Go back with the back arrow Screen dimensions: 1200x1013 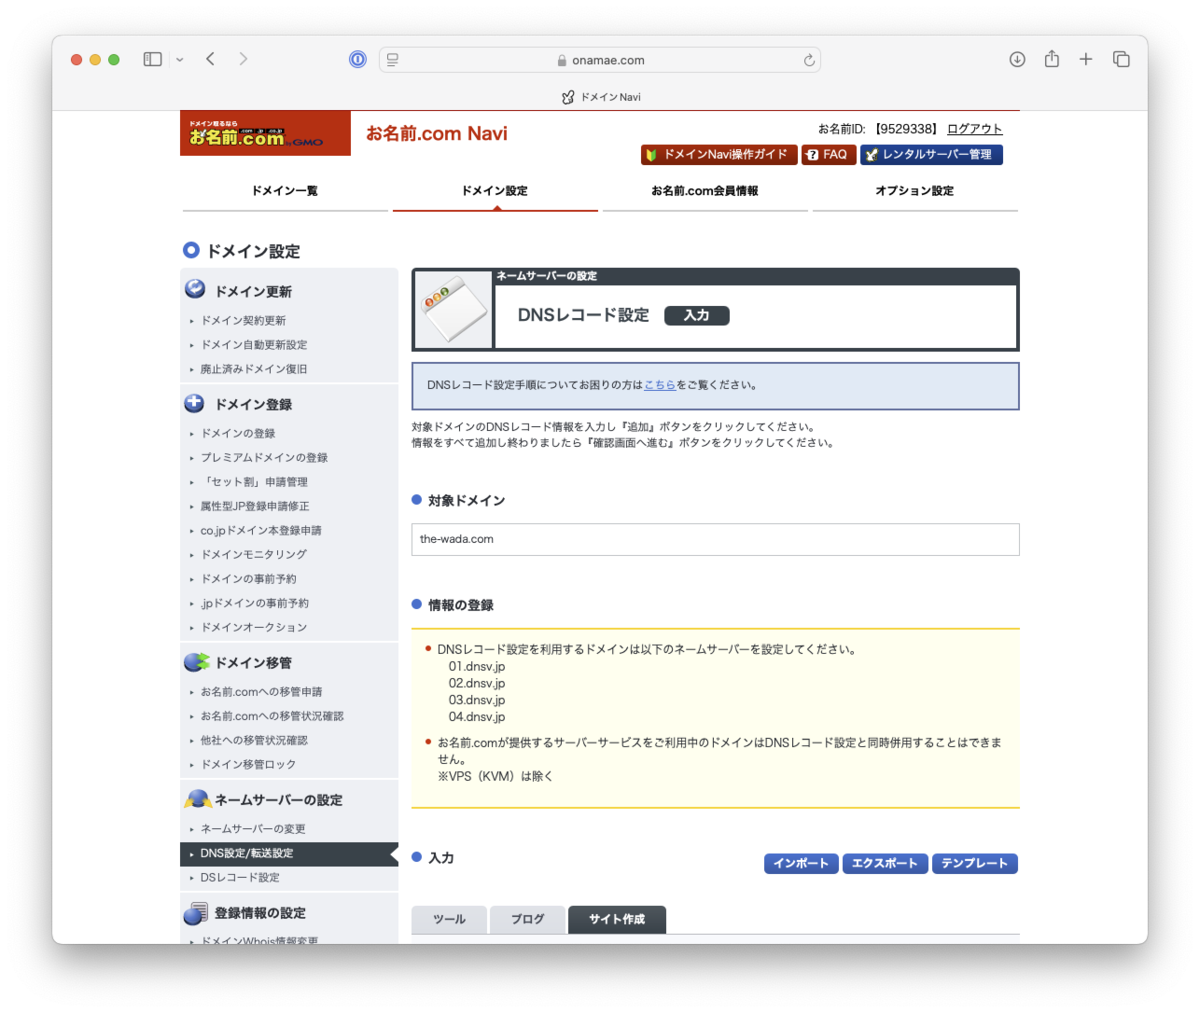tap(210, 59)
